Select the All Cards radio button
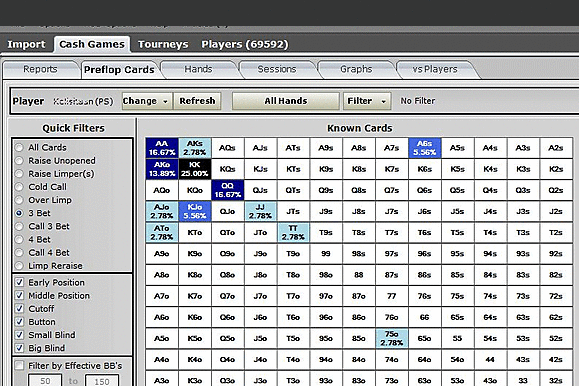This screenshot has height=386, width=579. pyautogui.click(x=19, y=148)
